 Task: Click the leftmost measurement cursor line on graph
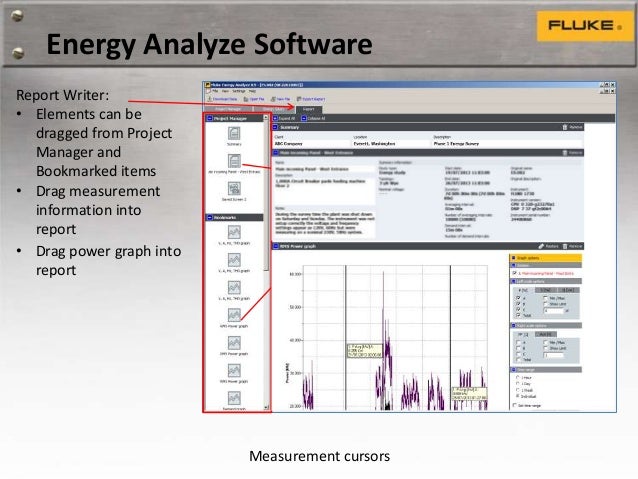346,337
